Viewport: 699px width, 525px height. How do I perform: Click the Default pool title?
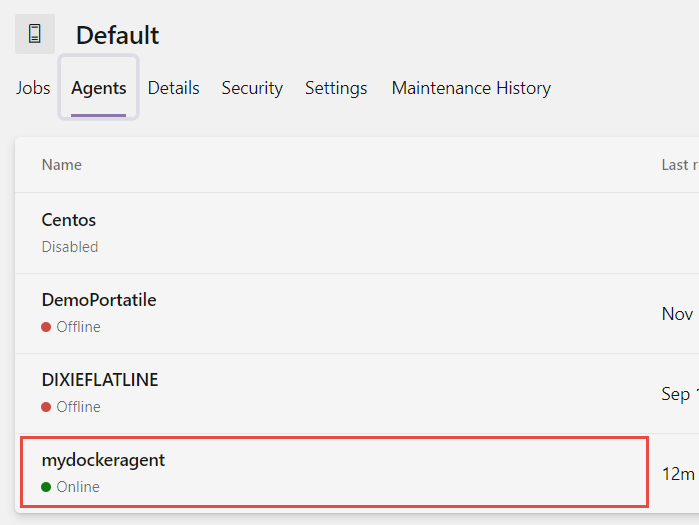point(117,36)
